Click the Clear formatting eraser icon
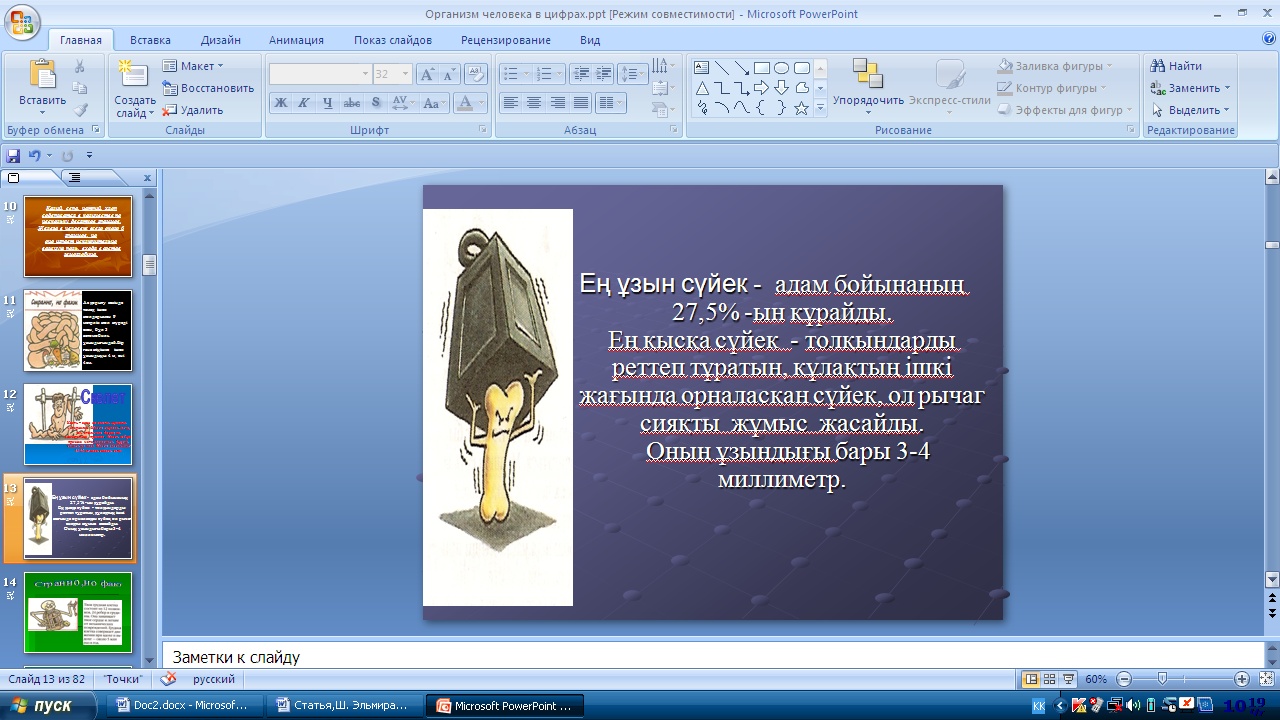 click(477, 74)
